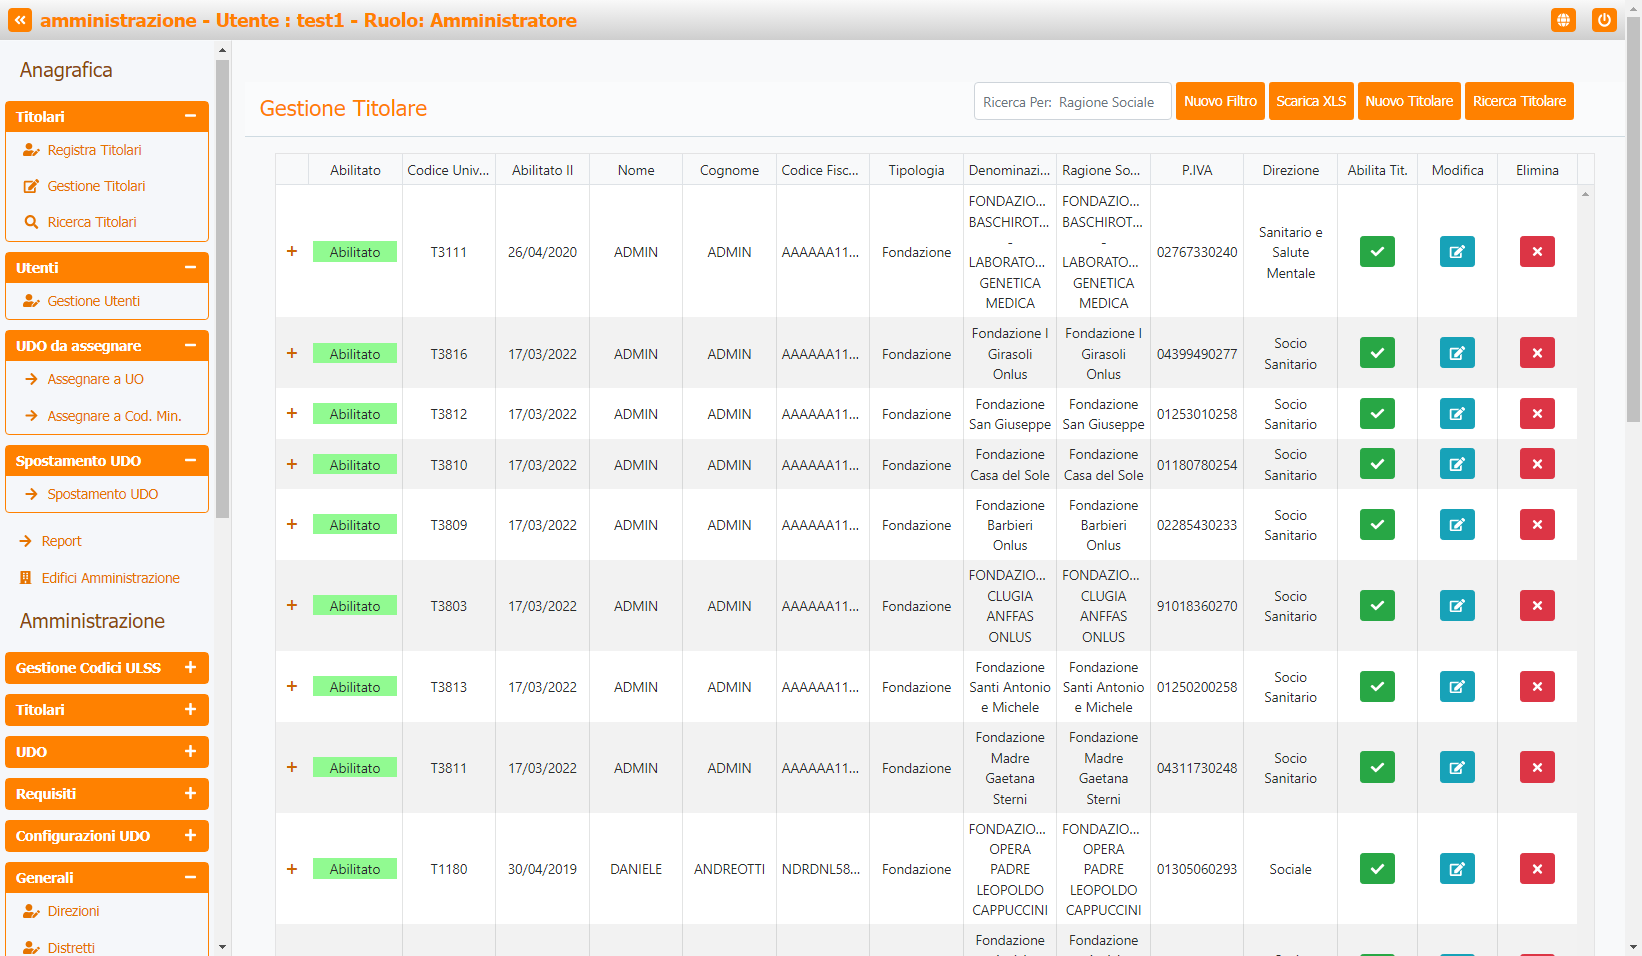Delete Santi Antonio e Michele row
This screenshot has width=1642, height=956.
click(1537, 687)
